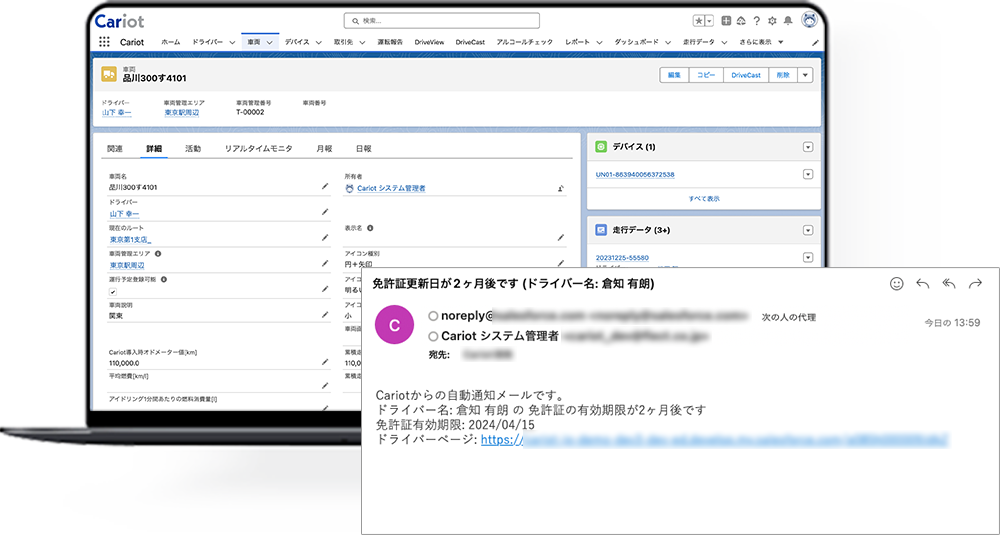Switch to the 日報 tab

point(363,149)
